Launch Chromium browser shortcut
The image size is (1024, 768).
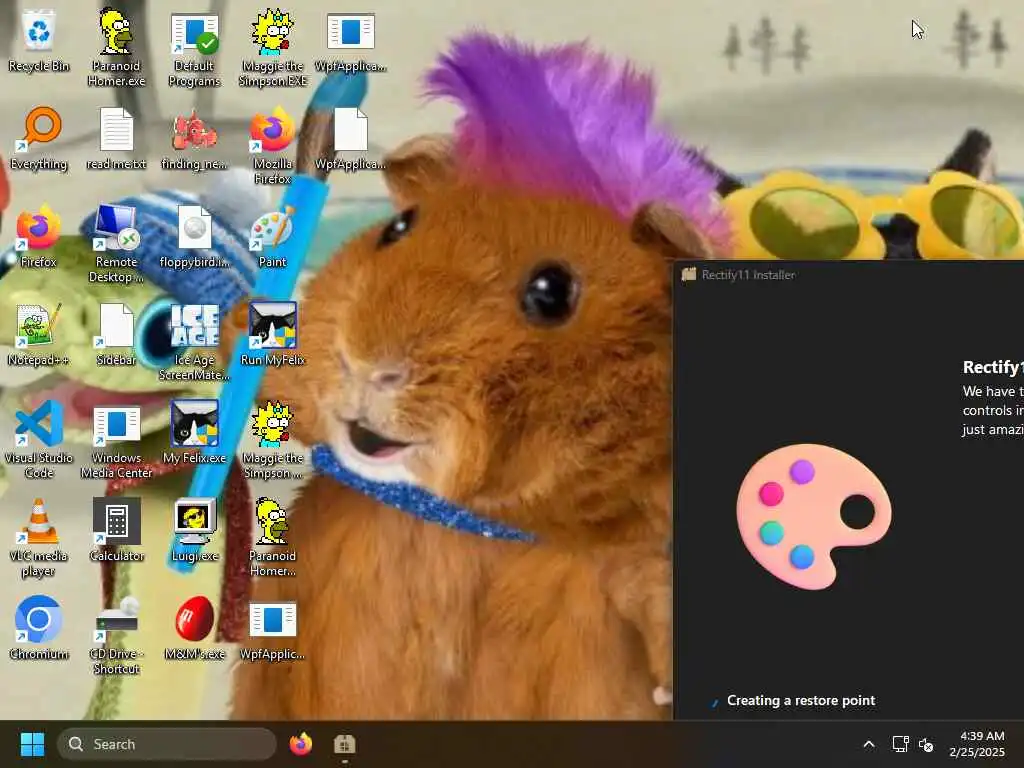39,628
